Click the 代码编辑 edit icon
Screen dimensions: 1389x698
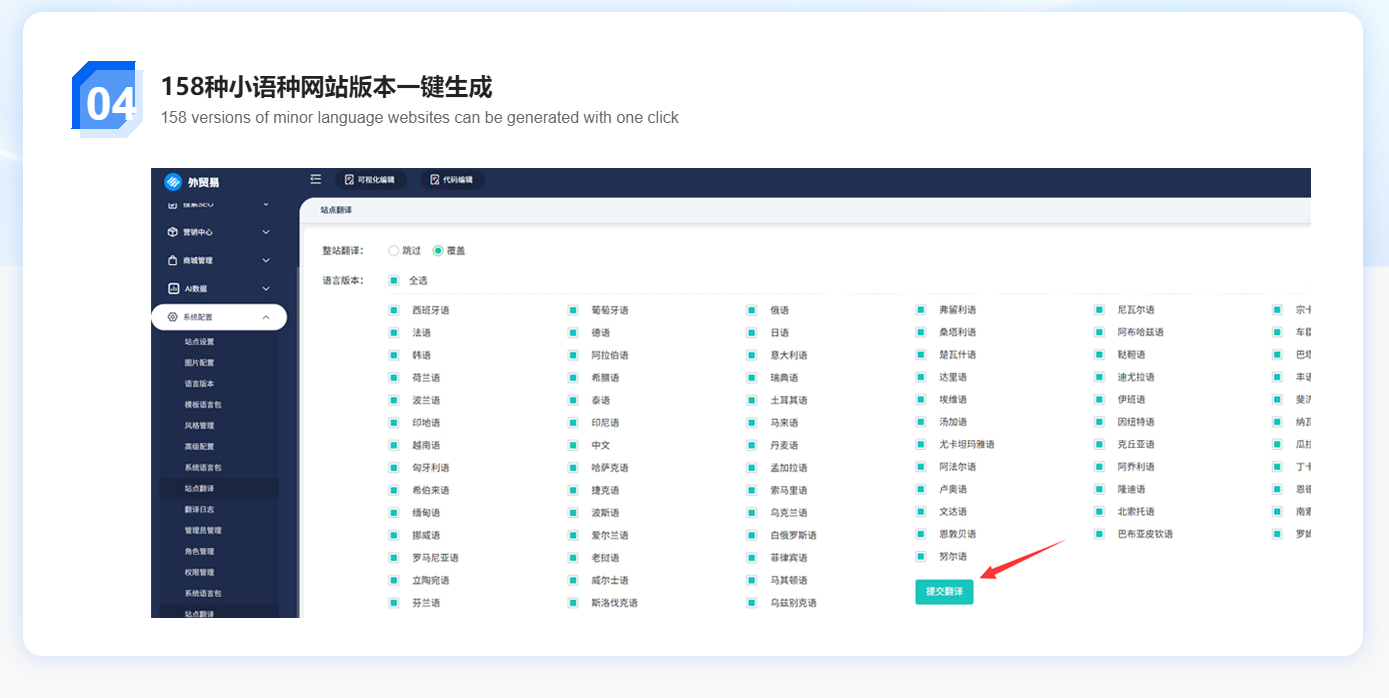[435, 180]
